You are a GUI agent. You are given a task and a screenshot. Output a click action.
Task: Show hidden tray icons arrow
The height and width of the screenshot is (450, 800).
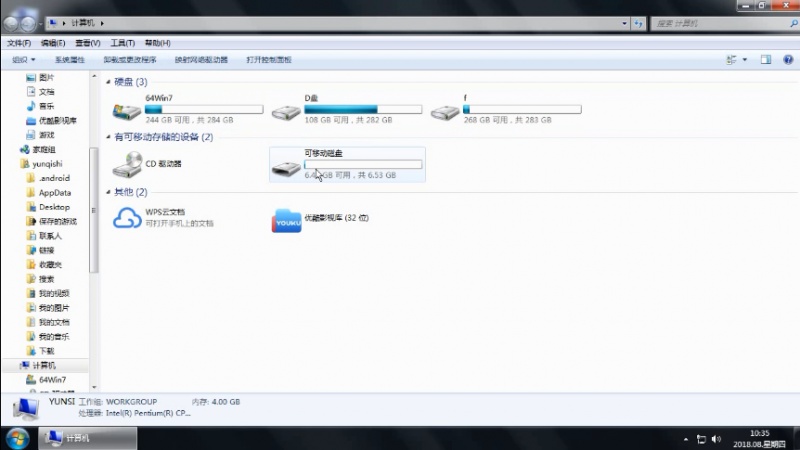[686, 439]
